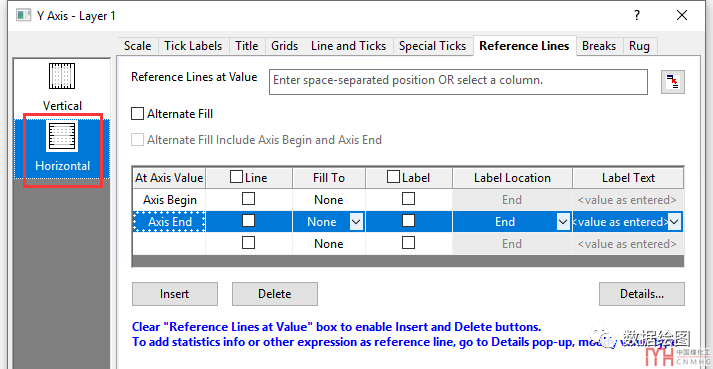Click the column selector icon beside value box
Viewport: 713px width, 369px height.
click(x=673, y=82)
